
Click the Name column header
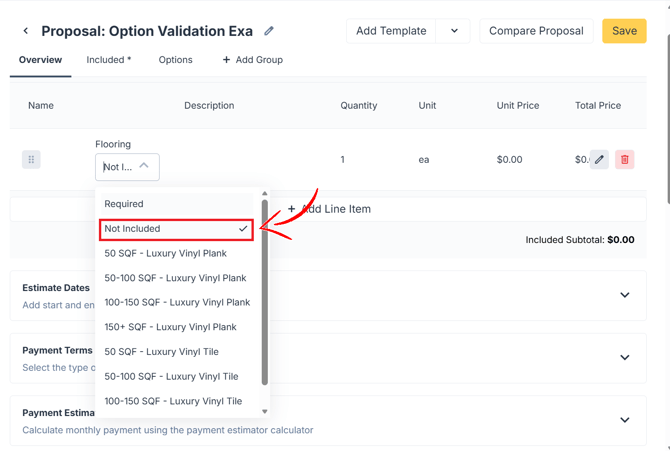pos(41,106)
